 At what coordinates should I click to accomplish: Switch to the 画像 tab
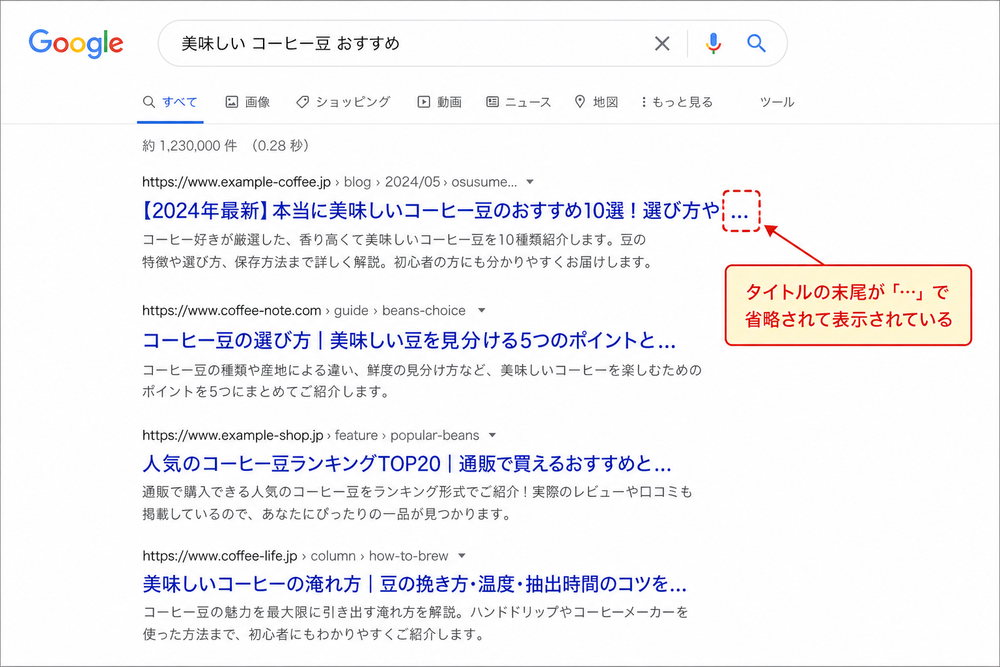click(x=247, y=102)
